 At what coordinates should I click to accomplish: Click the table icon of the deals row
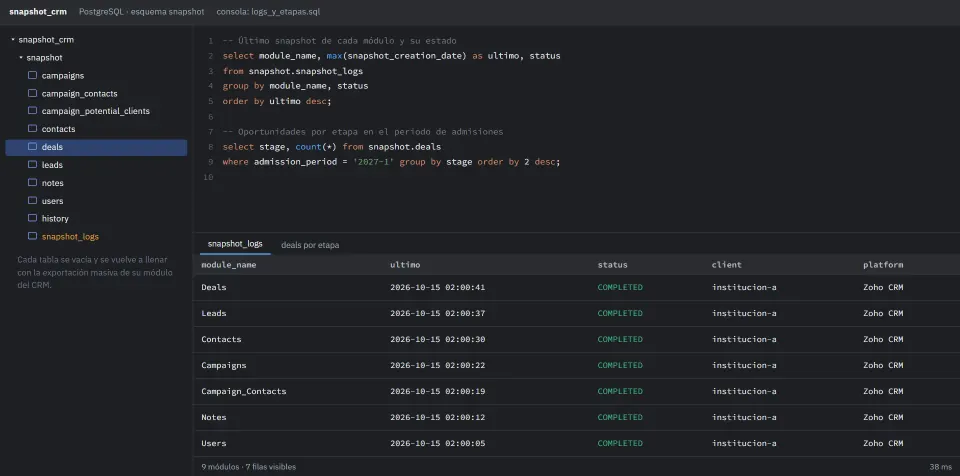[32, 147]
